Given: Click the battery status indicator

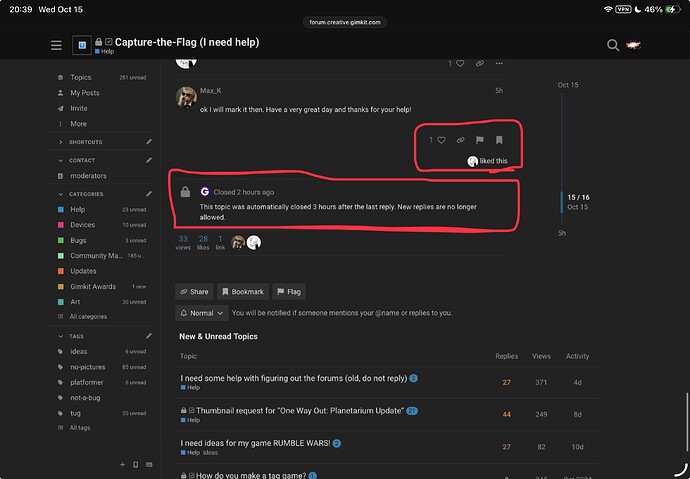Looking at the screenshot, I should 673,9.
